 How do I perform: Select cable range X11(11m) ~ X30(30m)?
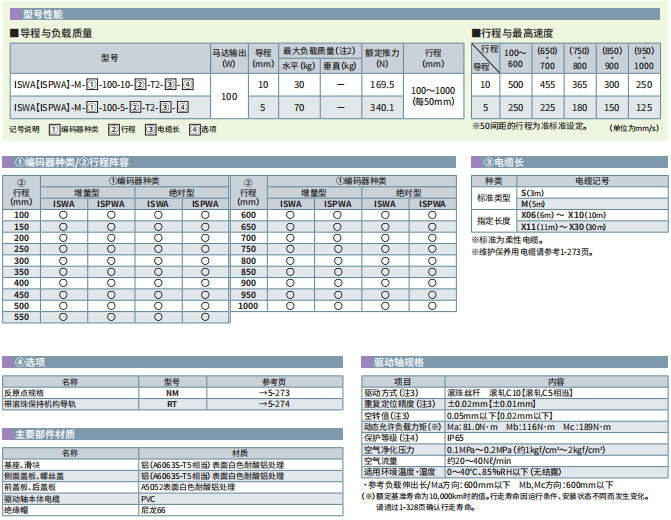coord(563,227)
